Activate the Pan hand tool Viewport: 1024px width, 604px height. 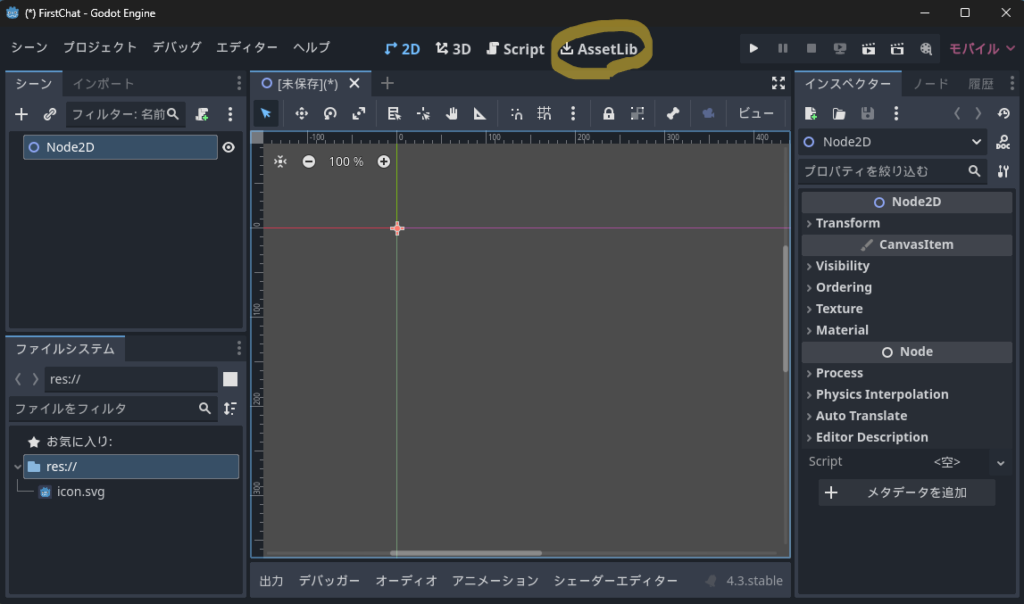[x=451, y=114]
